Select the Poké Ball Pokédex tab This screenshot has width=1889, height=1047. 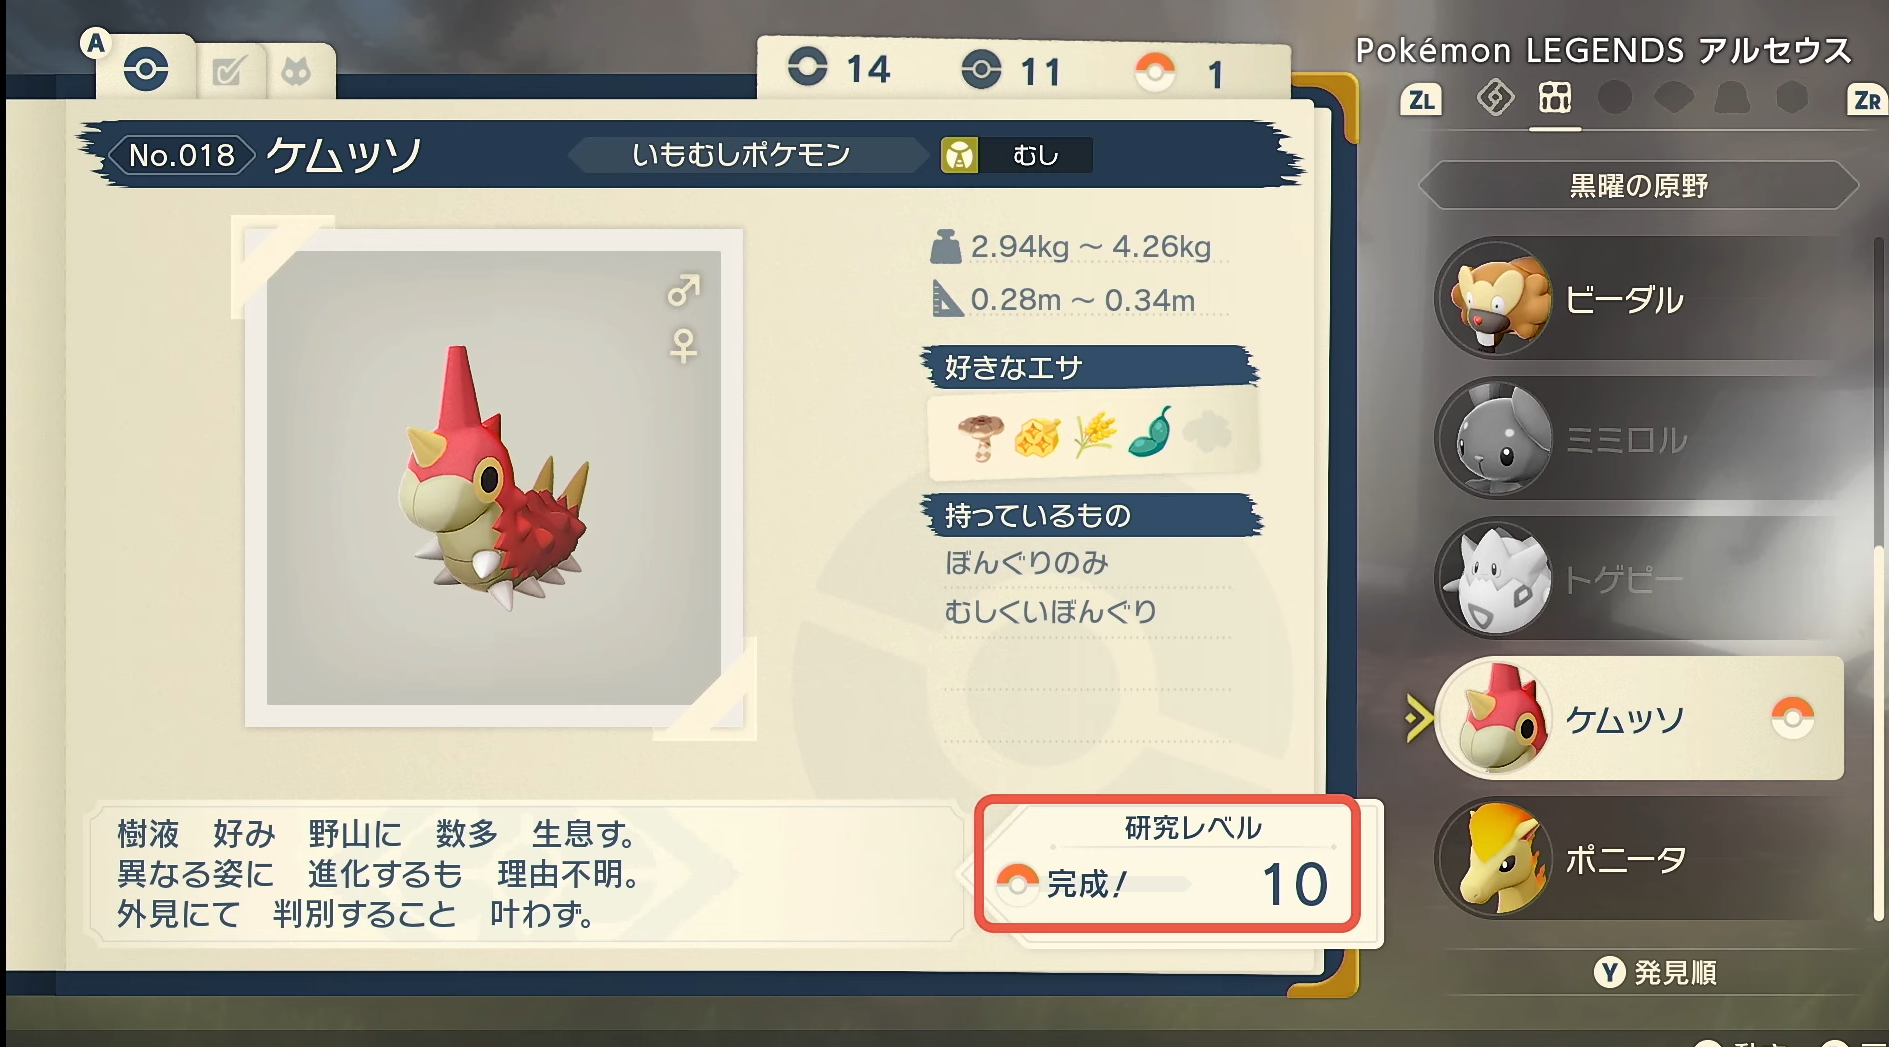[146, 69]
